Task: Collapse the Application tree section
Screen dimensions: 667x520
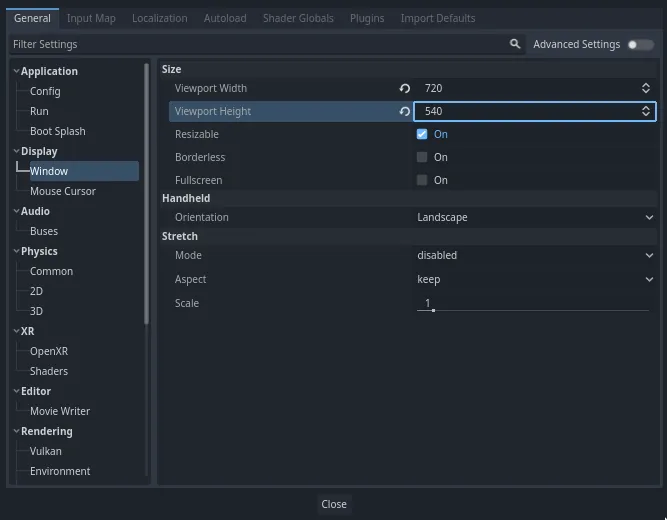Action: tap(16, 71)
